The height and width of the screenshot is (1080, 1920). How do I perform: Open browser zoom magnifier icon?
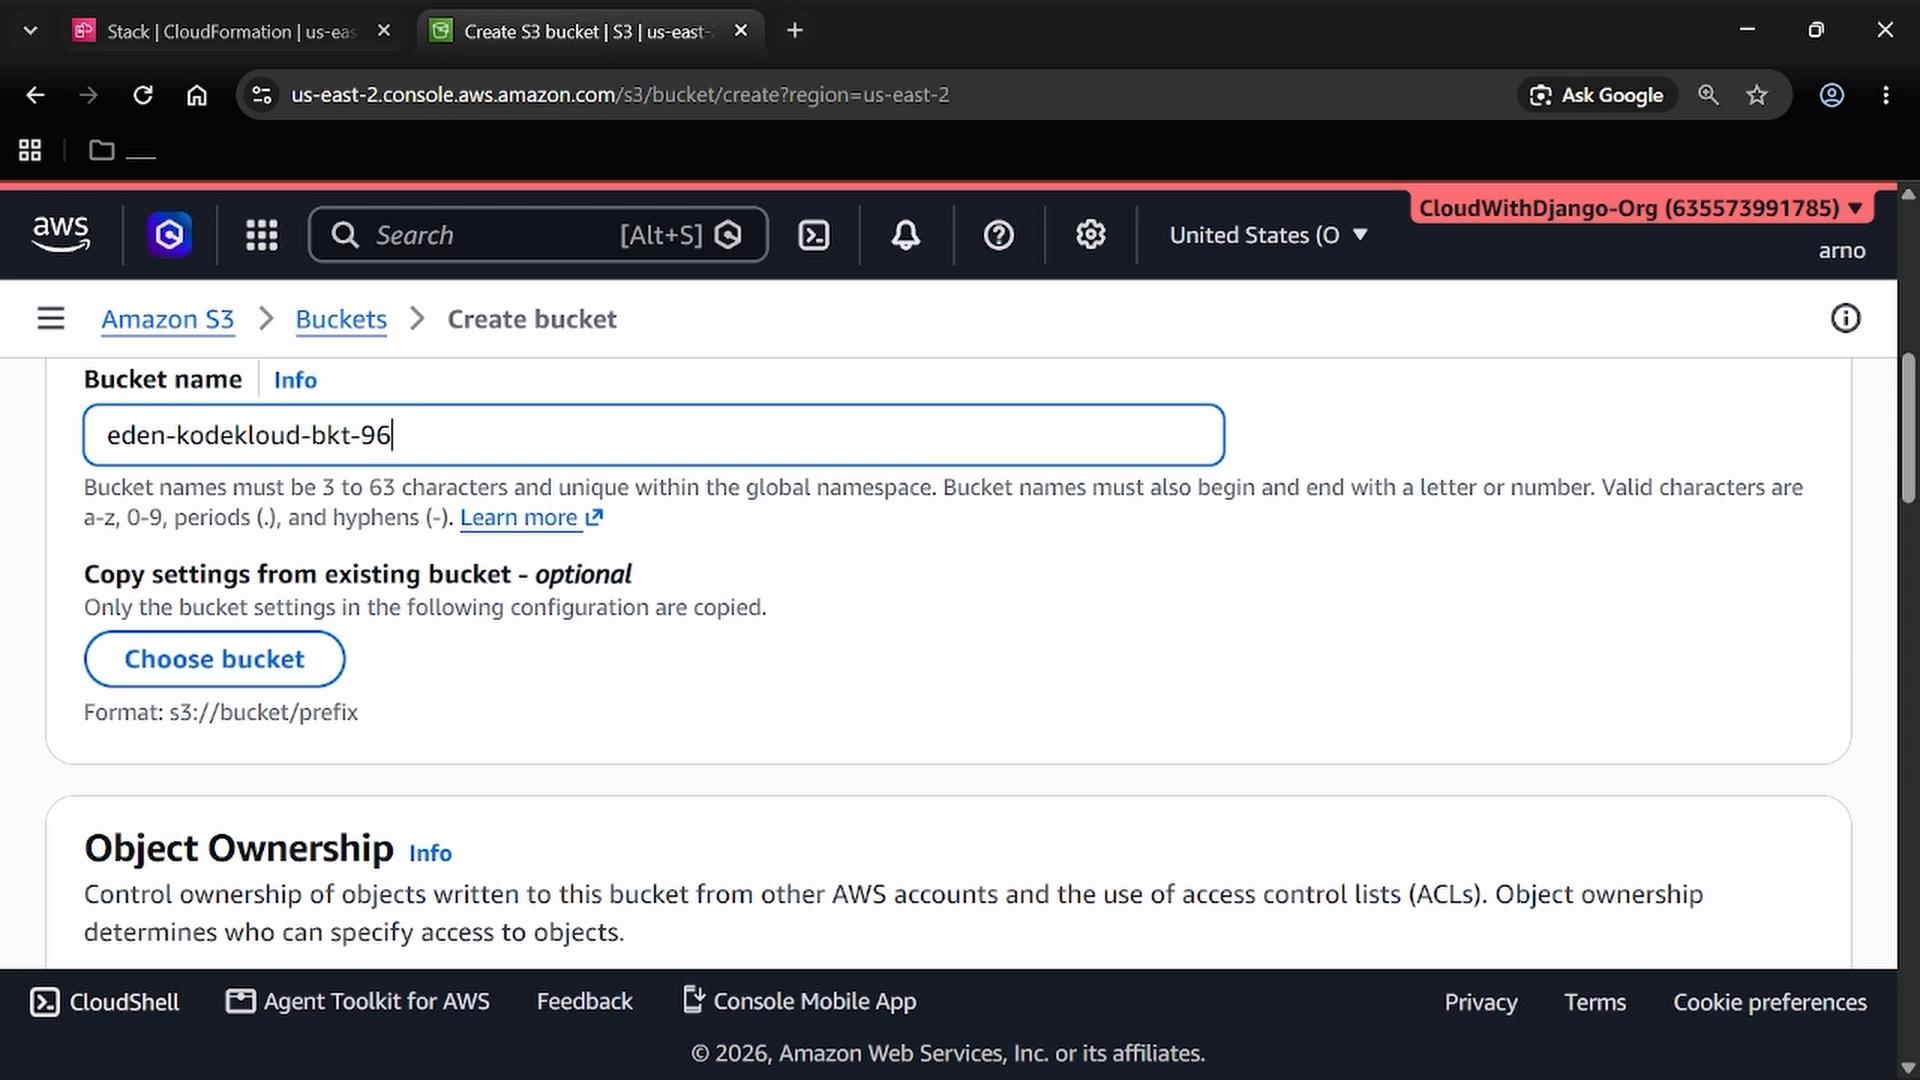[x=1708, y=95]
